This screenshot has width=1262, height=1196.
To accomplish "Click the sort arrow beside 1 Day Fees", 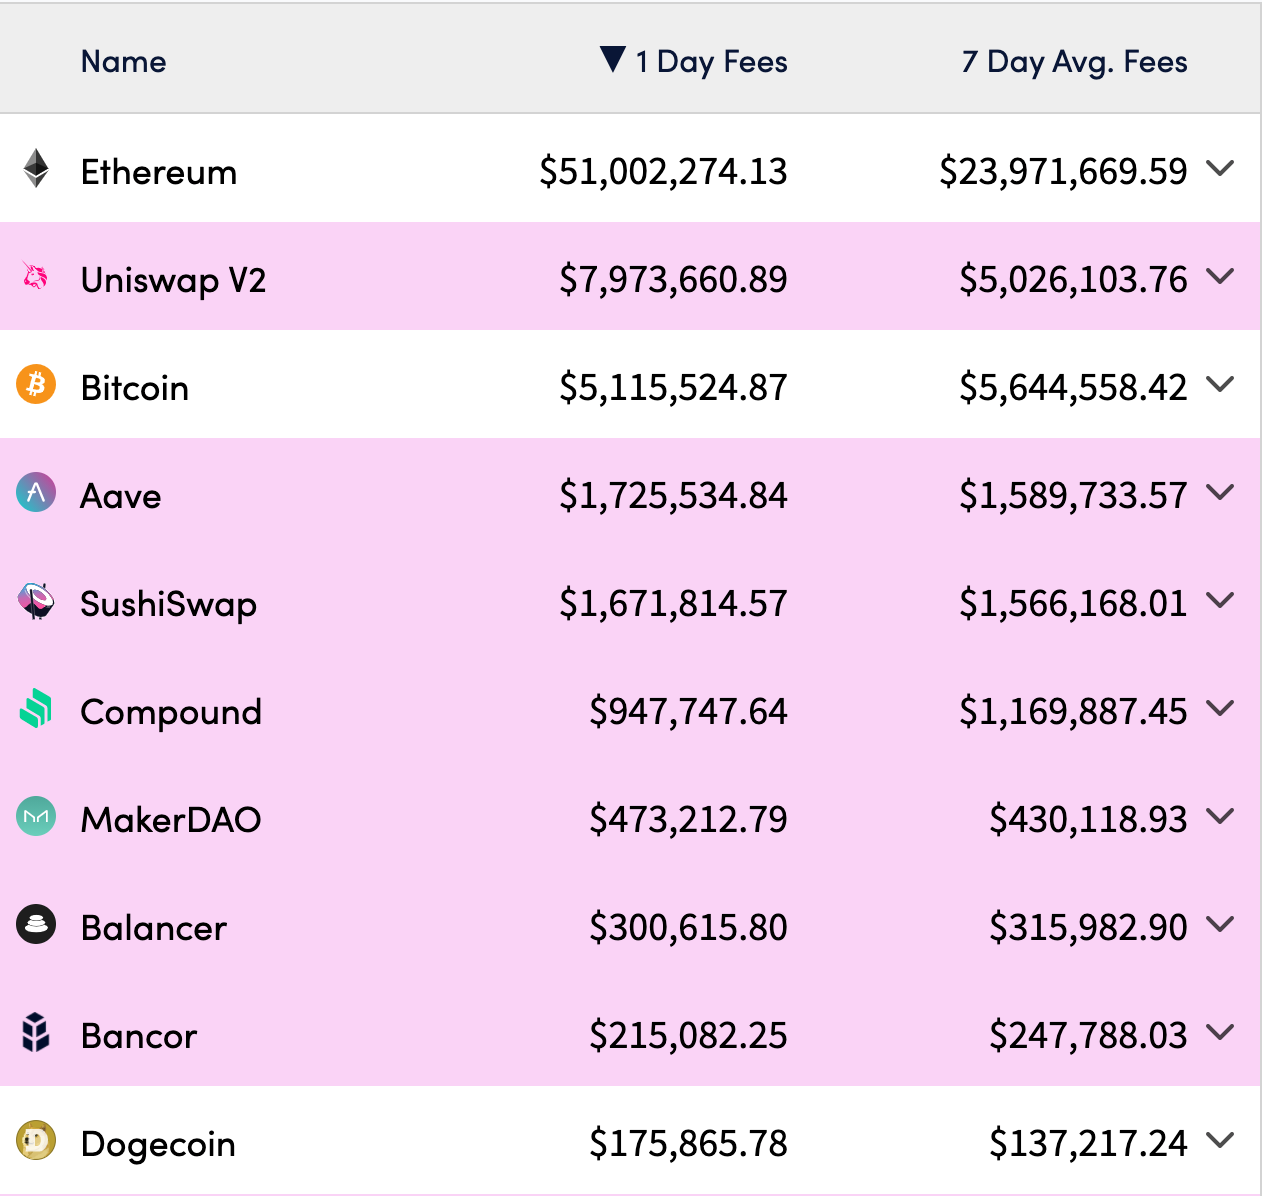I will (613, 59).
